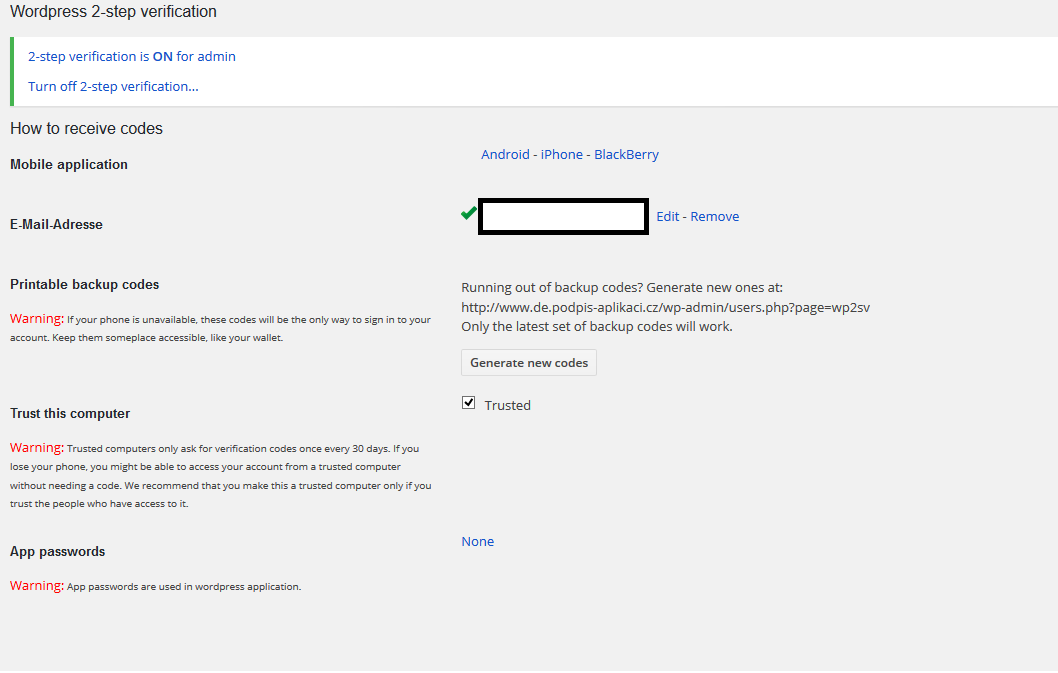Click the 'E-Mail-Adresse' label
Screen dimensions: 1058x673
point(56,225)
